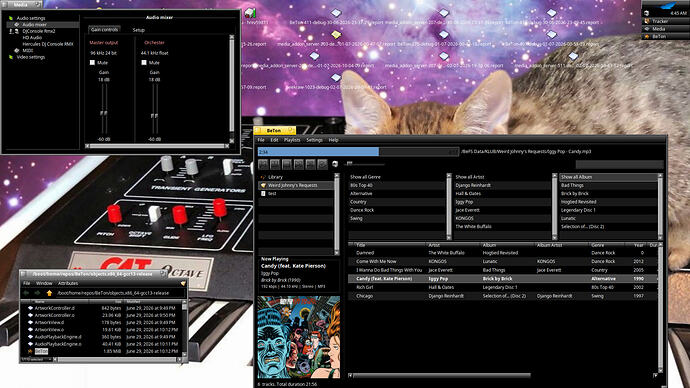
Task: Open the Help menu in BeTon
Action: (334, 140)
